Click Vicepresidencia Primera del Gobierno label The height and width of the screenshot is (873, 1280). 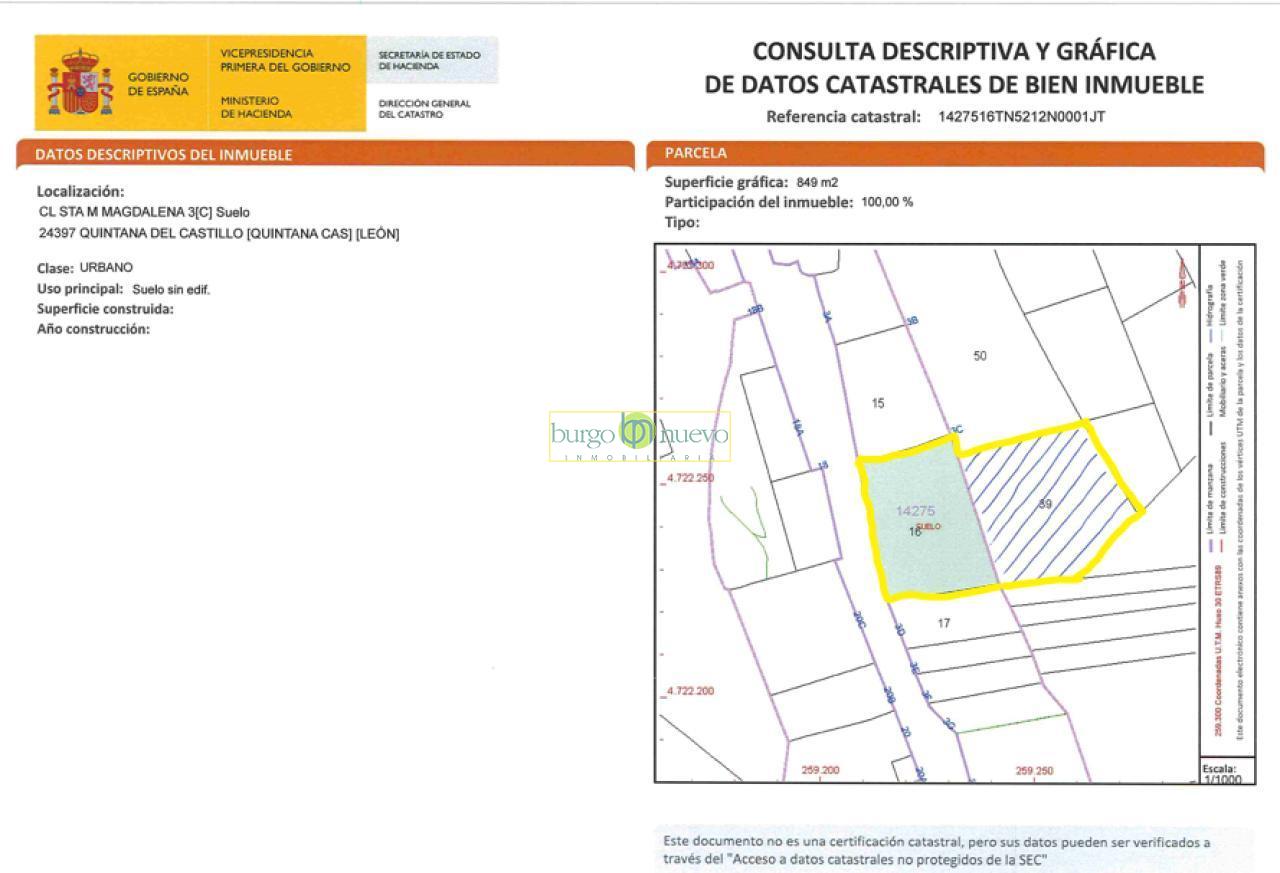point(285,60)
